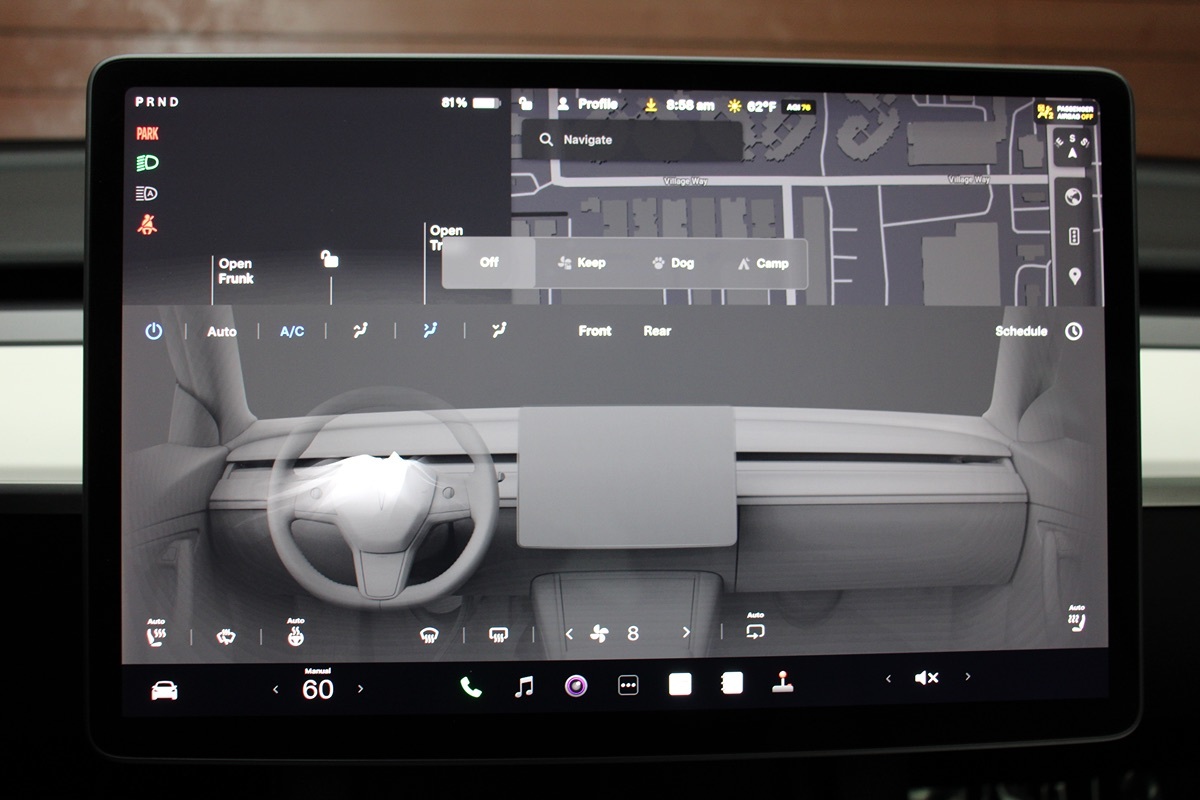
Task: Select Dog mode
Action: pos(672,263)
